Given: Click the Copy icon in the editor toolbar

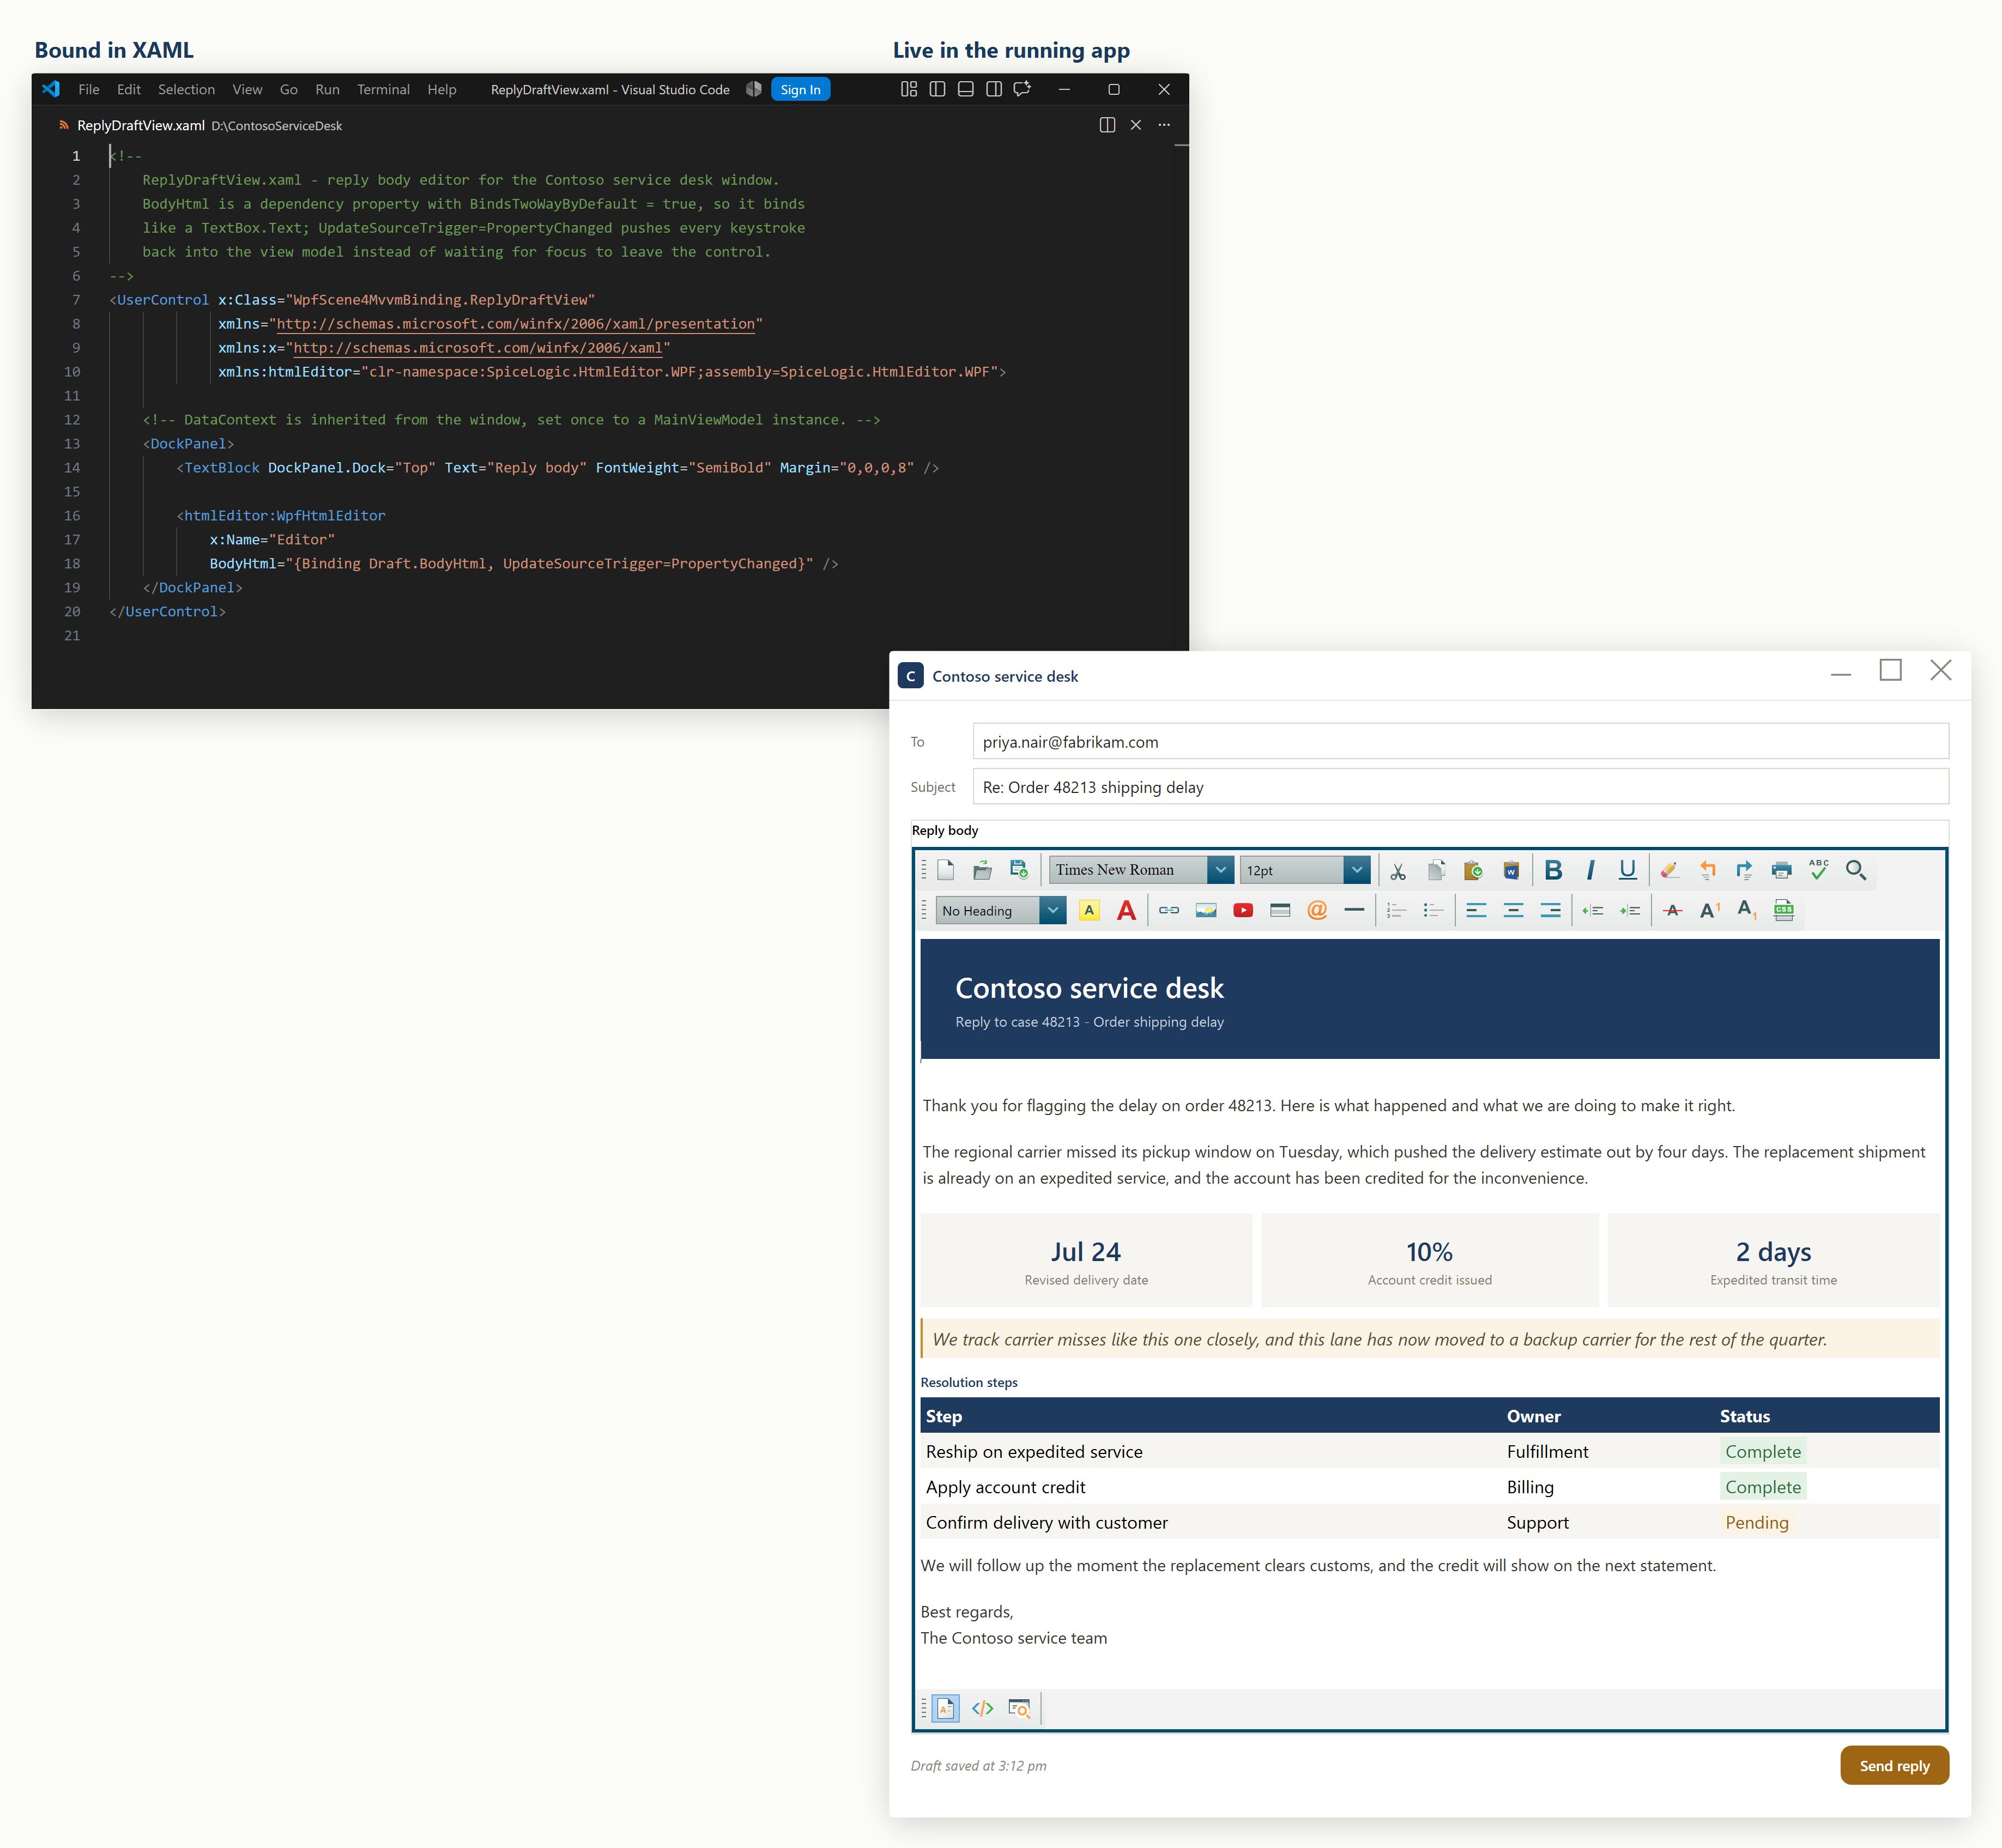Looking at the screenshot, I should [1436, 870].
